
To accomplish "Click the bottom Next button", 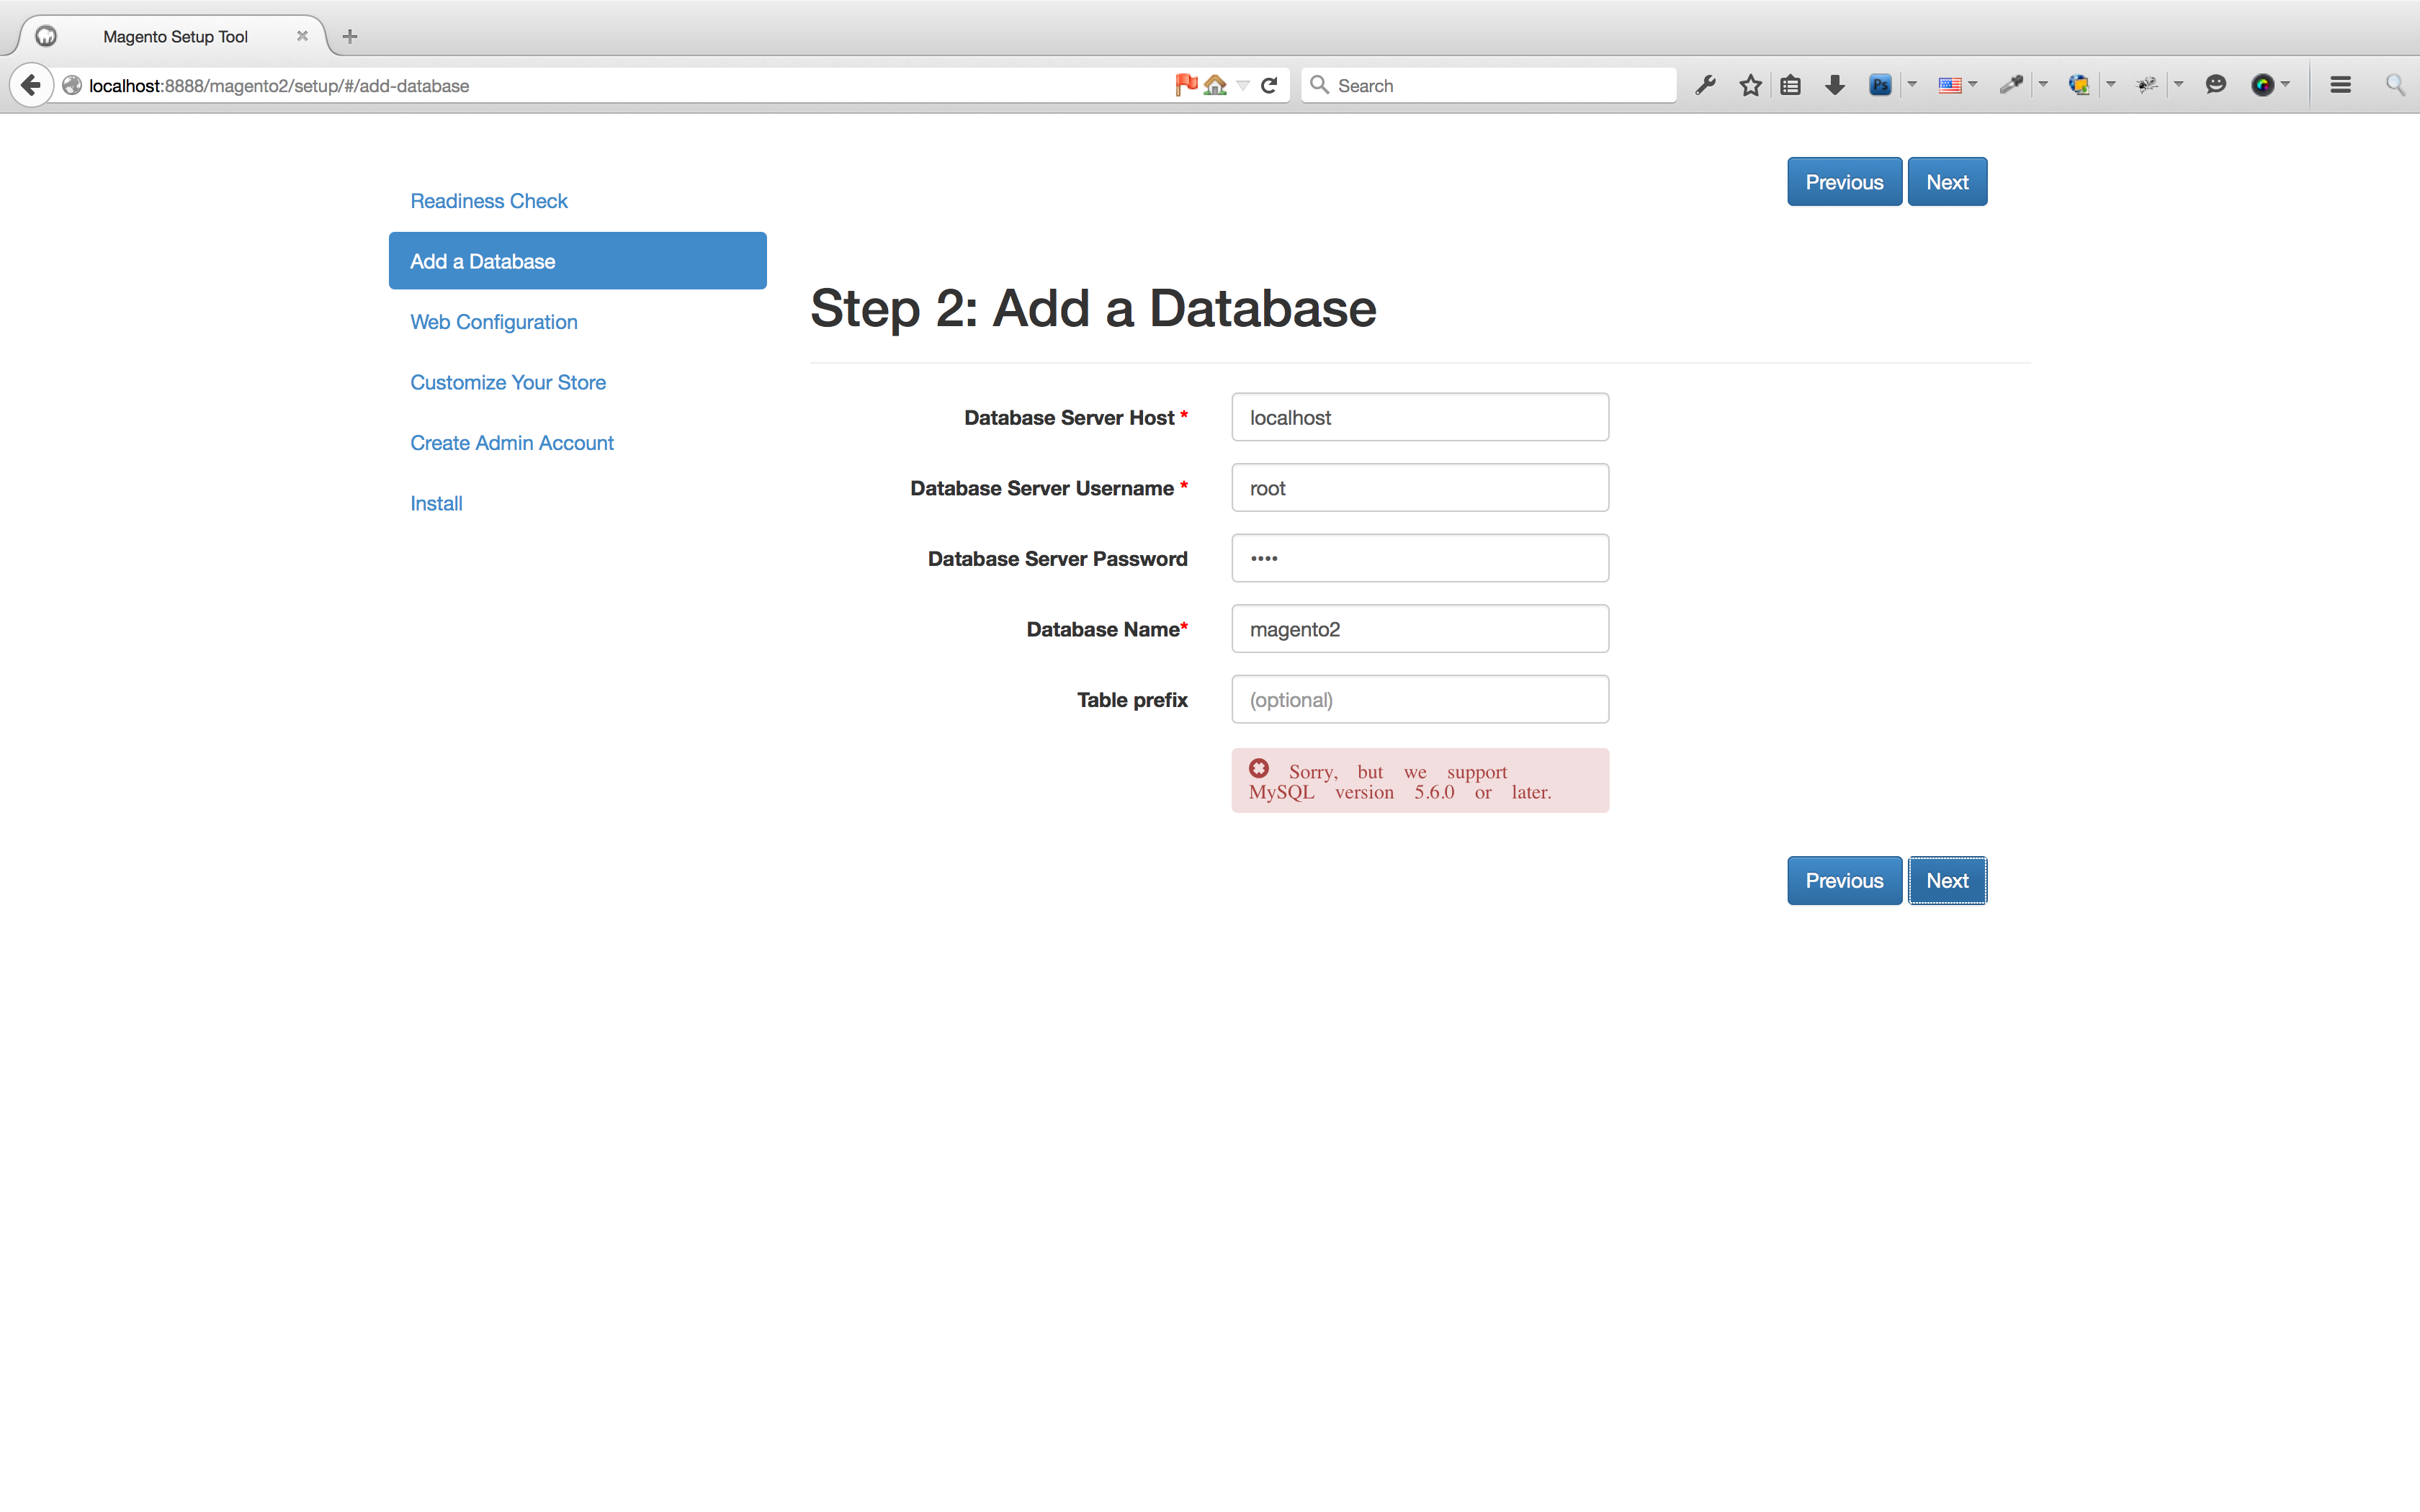I will point(1946,880).
